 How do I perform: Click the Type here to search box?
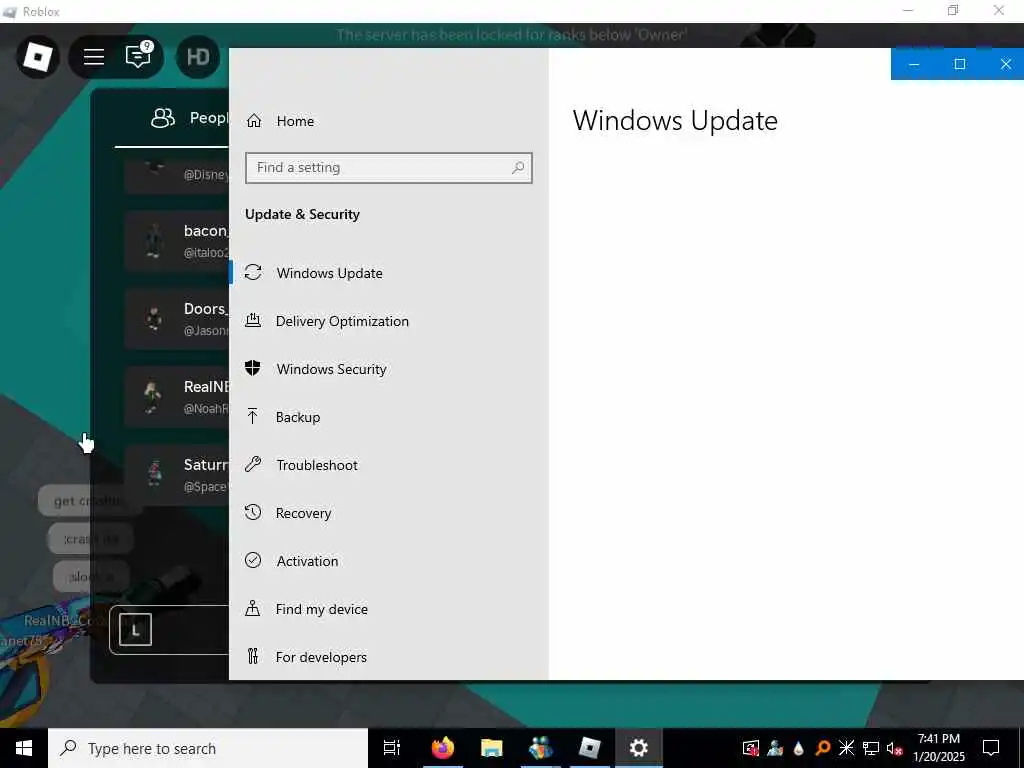pyautogui.click(x=208, y=748)
